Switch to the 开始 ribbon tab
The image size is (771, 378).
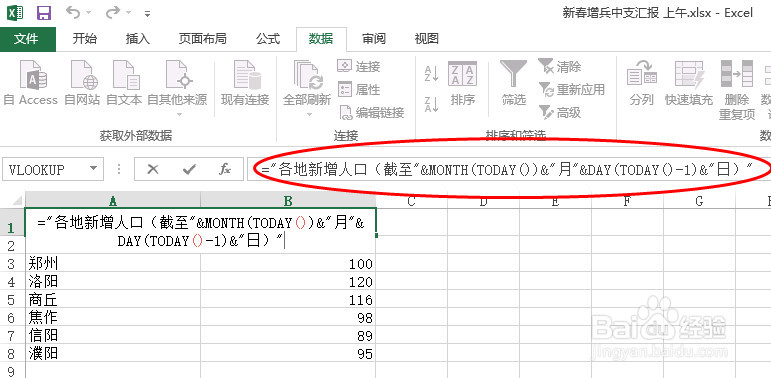(85, 39)
